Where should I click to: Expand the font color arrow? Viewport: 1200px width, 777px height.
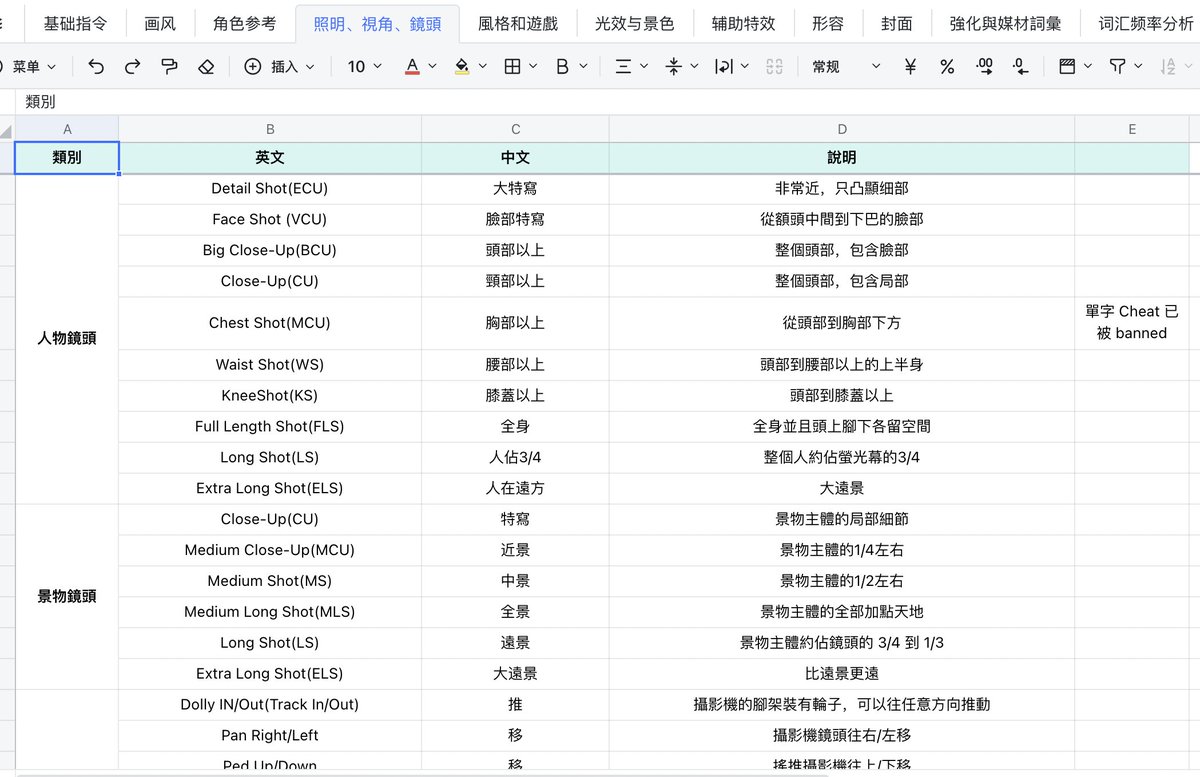click(433, 67)
